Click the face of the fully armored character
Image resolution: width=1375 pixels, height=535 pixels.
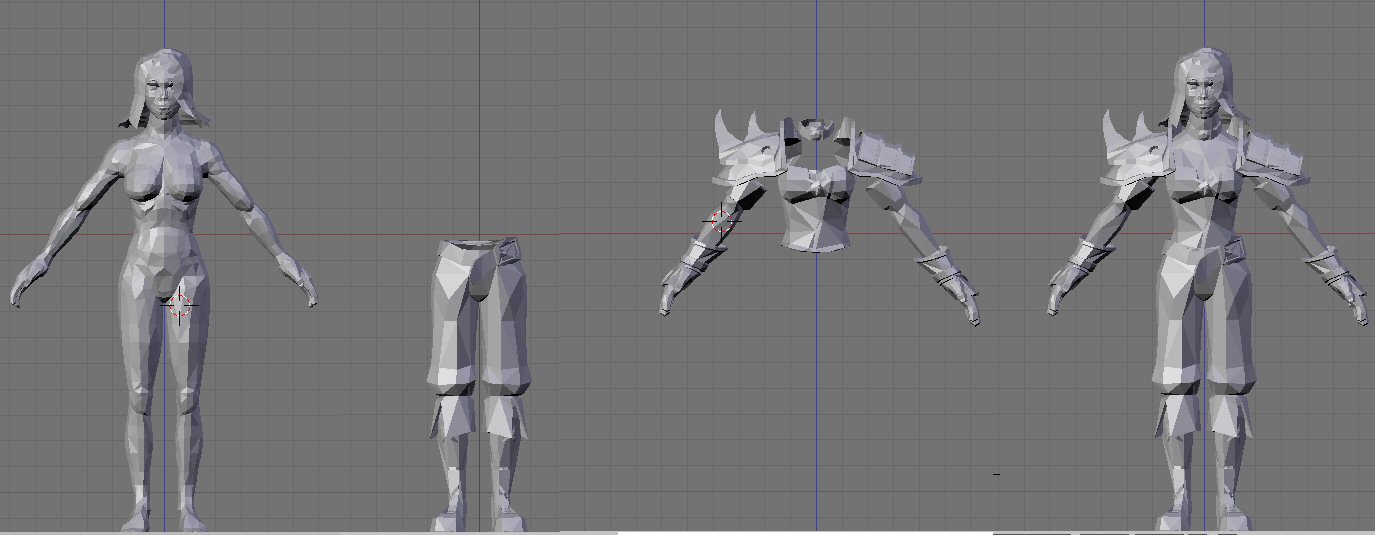(x=1204, y=93)
